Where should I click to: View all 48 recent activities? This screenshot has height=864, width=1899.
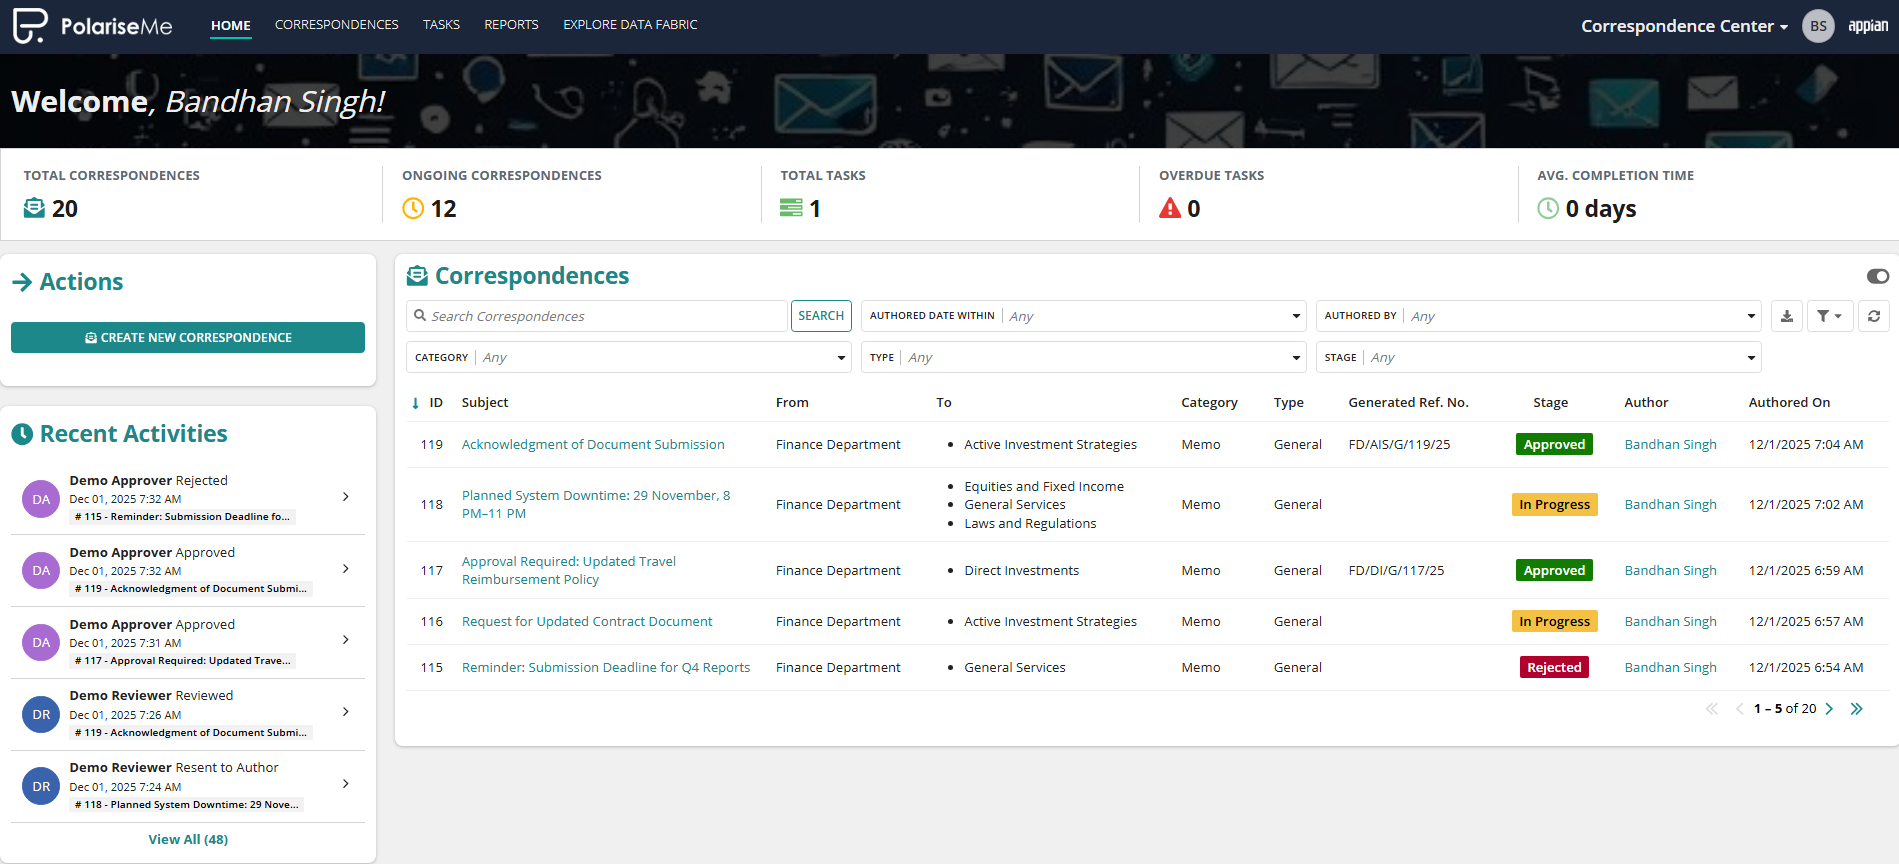pos(188,840)
